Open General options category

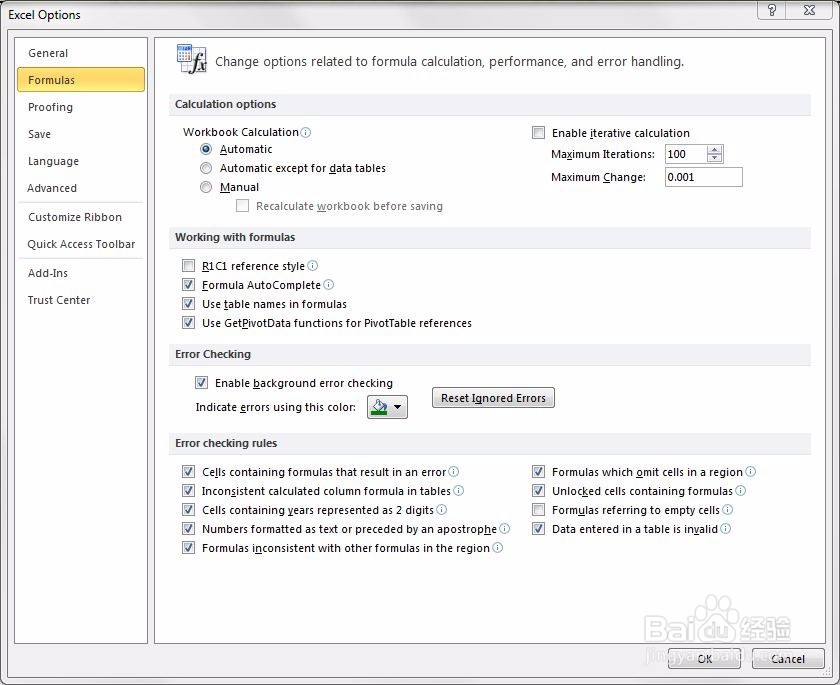pyautogui.click(x=81, y=53)
